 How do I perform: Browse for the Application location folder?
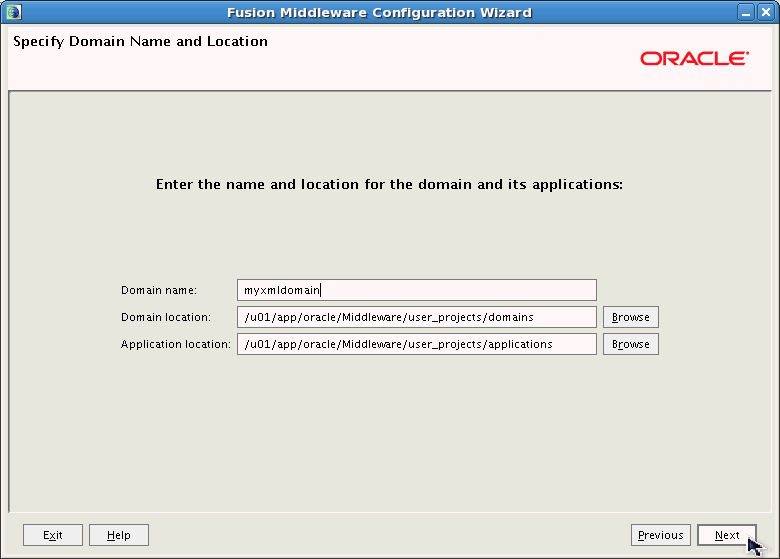(x=631, y=344)
